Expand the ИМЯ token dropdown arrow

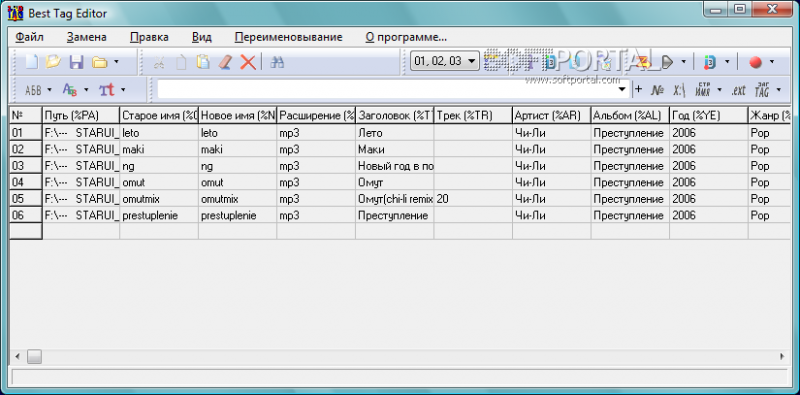point(719,90)
